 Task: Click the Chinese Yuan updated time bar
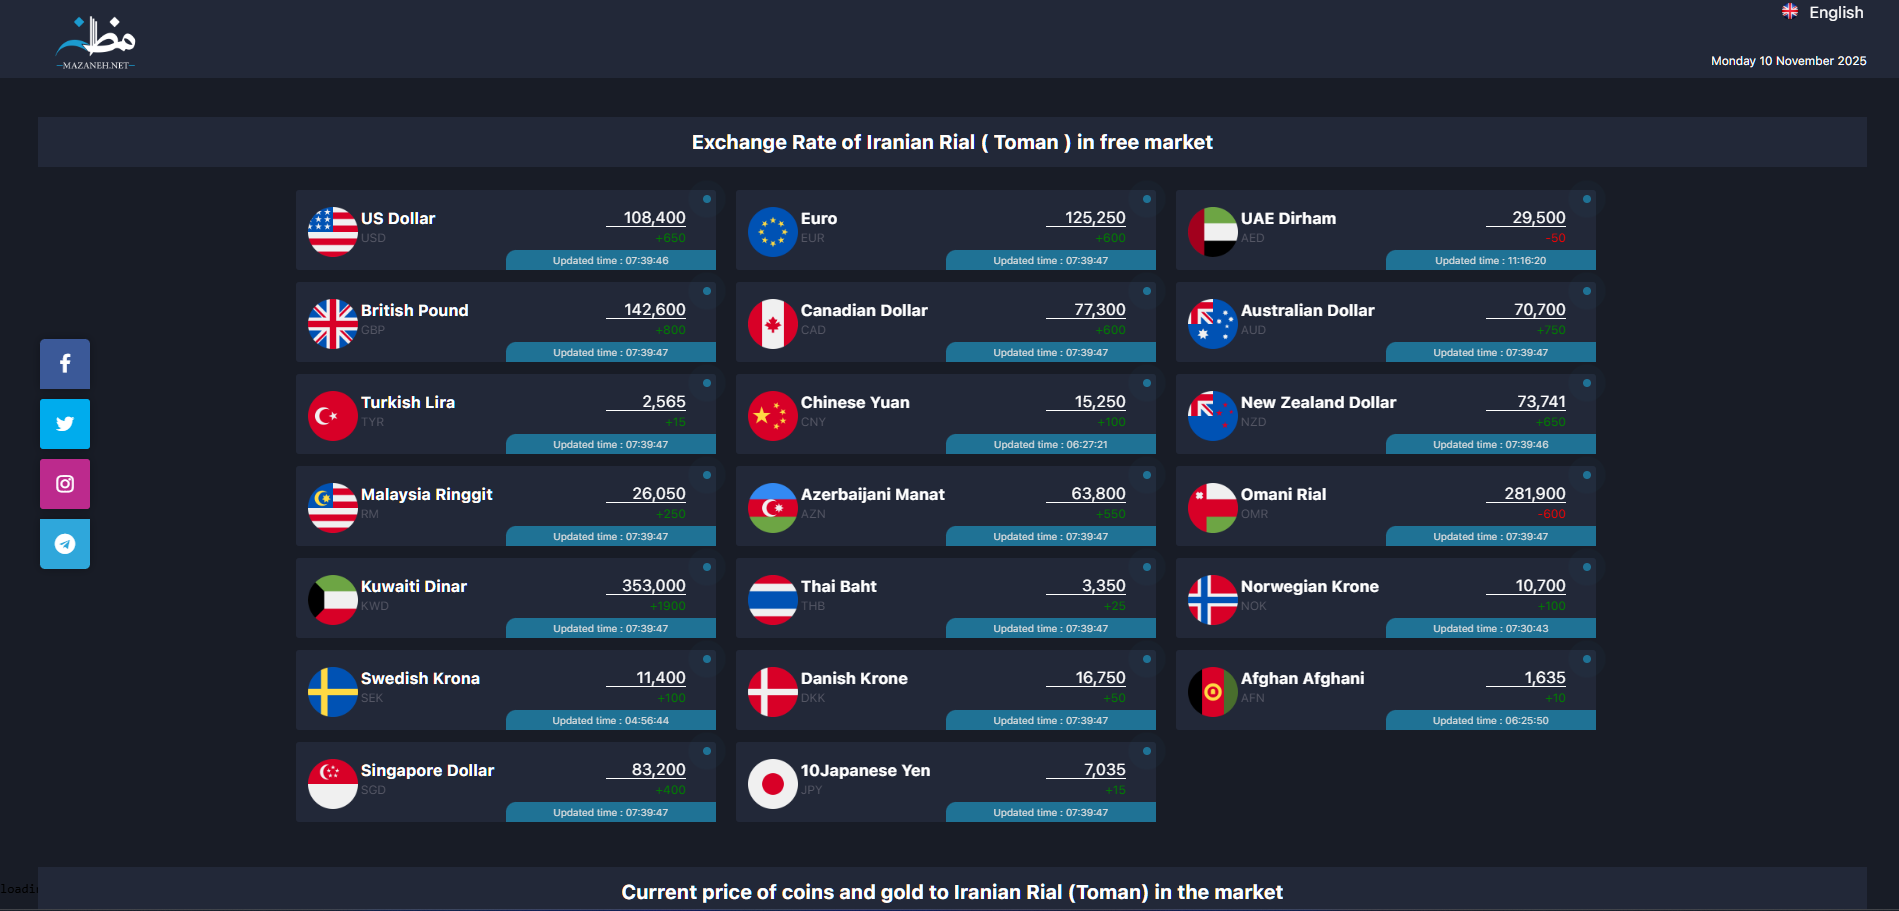coord(1050,445)
